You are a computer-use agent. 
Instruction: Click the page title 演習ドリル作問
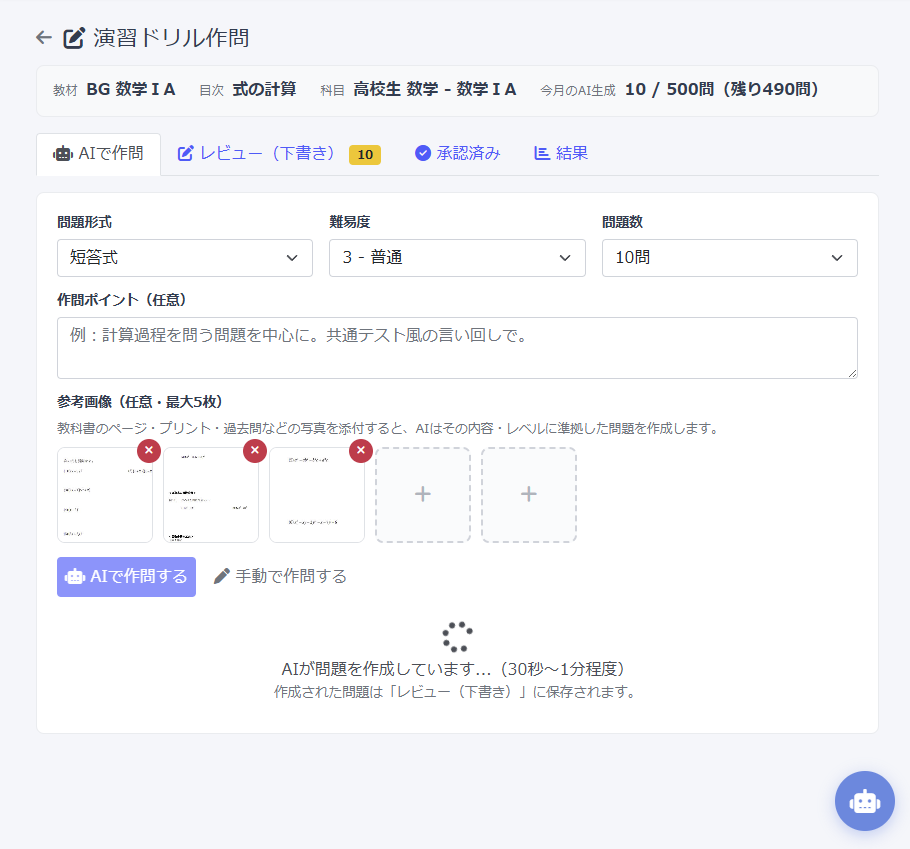pyautogui.click(x=171, y=38)
